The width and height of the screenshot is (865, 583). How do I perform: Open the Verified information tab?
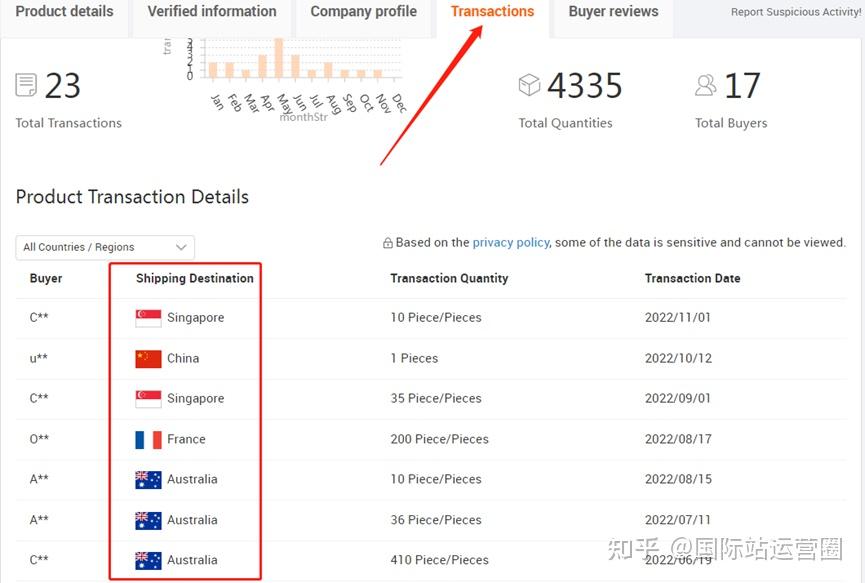(x=212, y=12)
